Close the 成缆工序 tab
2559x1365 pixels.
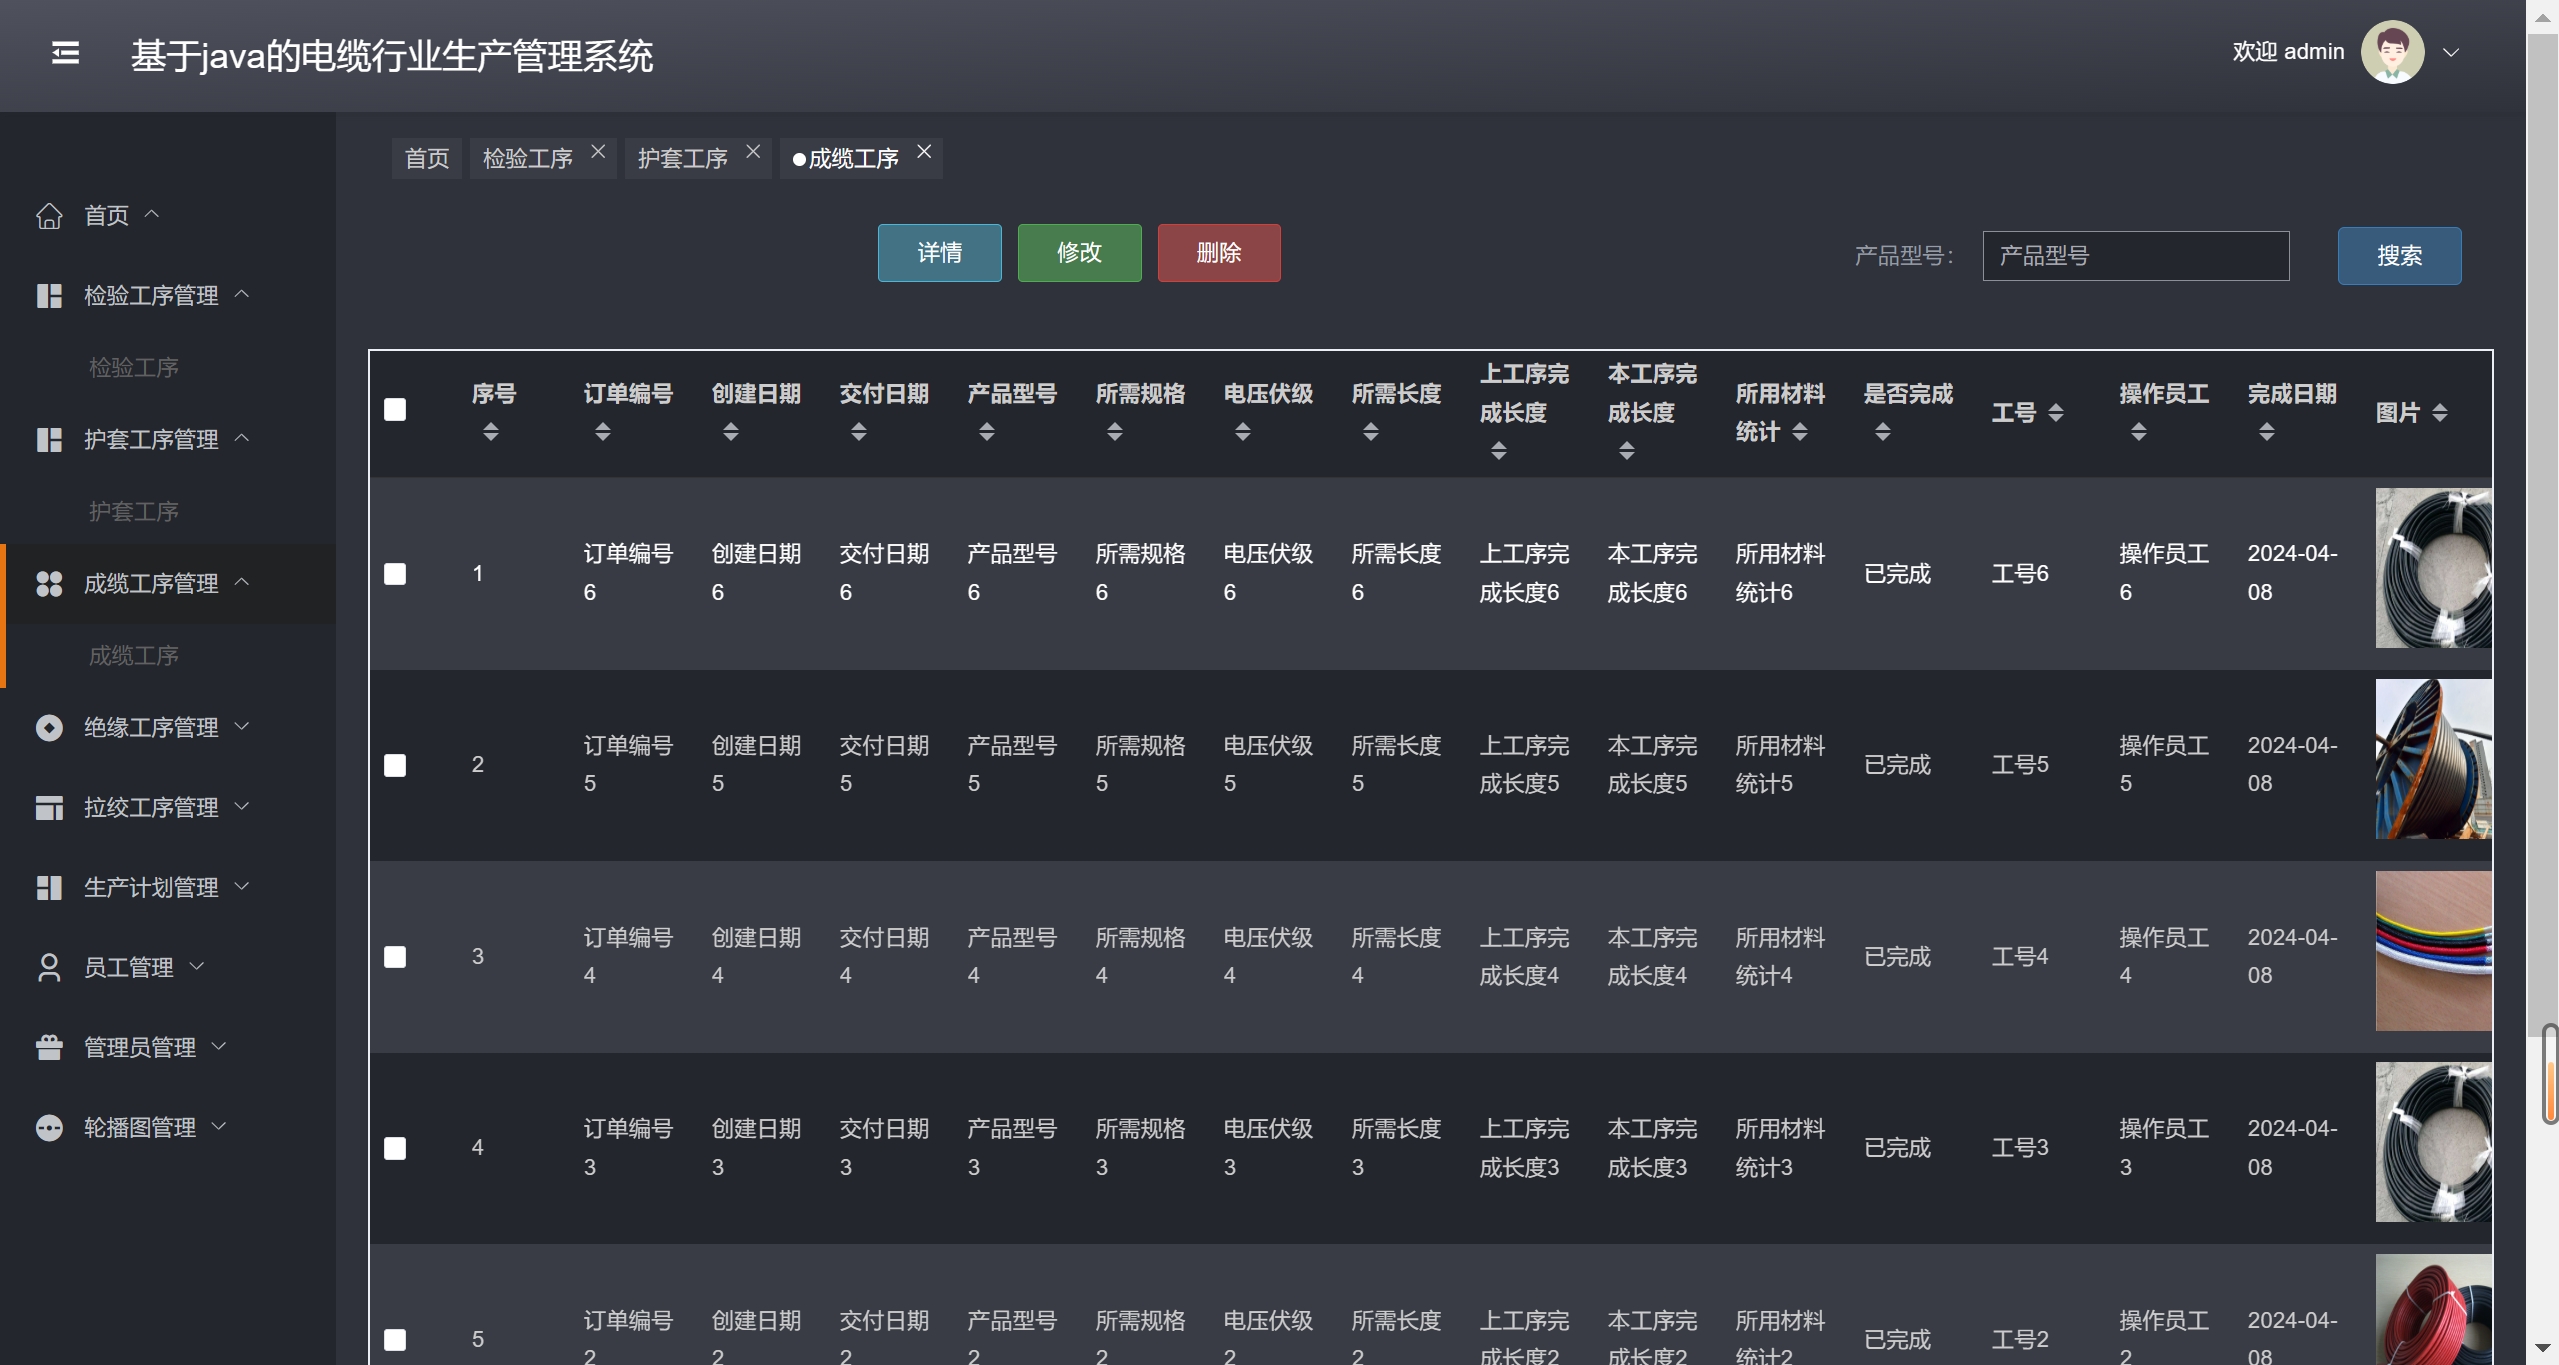(924, 151)
